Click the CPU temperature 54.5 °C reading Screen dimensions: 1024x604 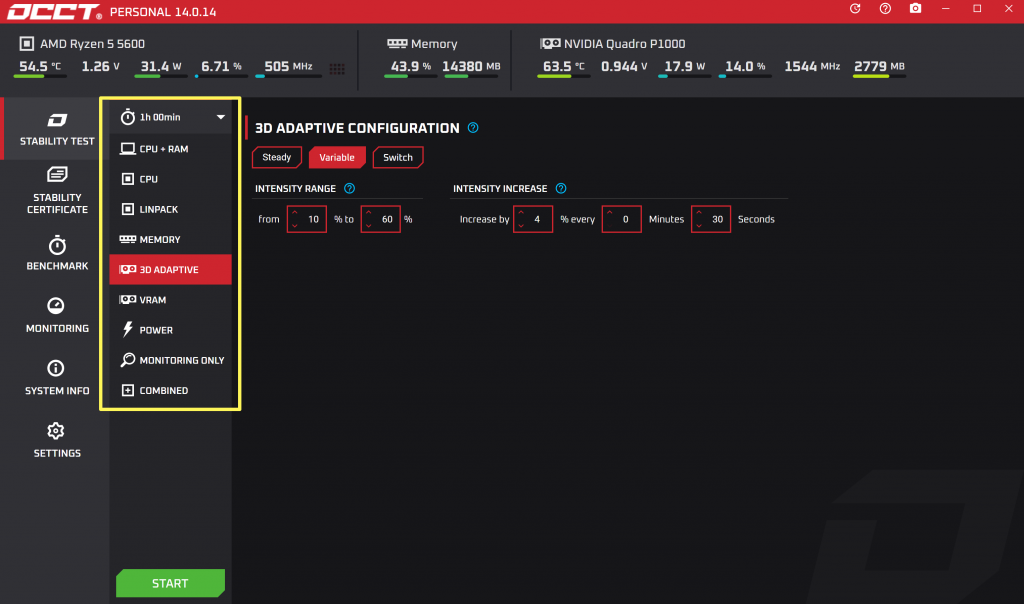coord(40,67)
